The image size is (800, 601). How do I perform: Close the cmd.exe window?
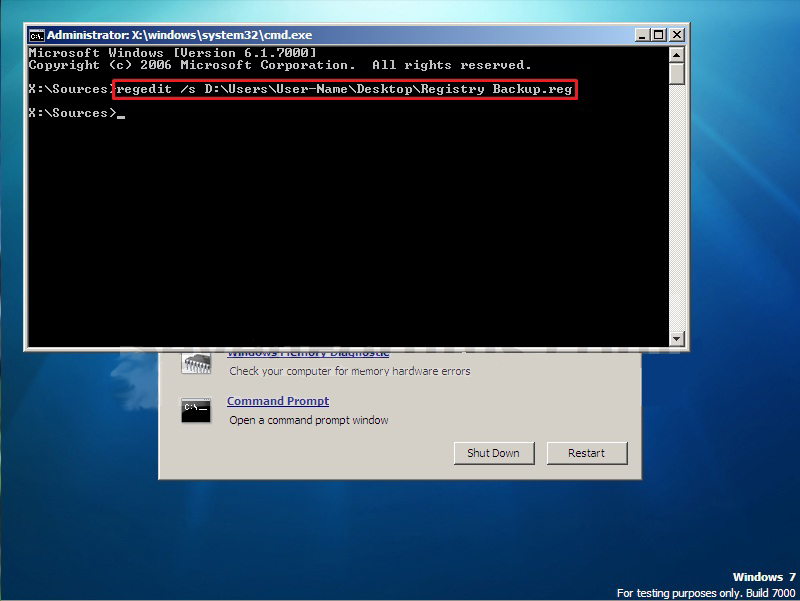pyautogui.click(x=677, y=34)
